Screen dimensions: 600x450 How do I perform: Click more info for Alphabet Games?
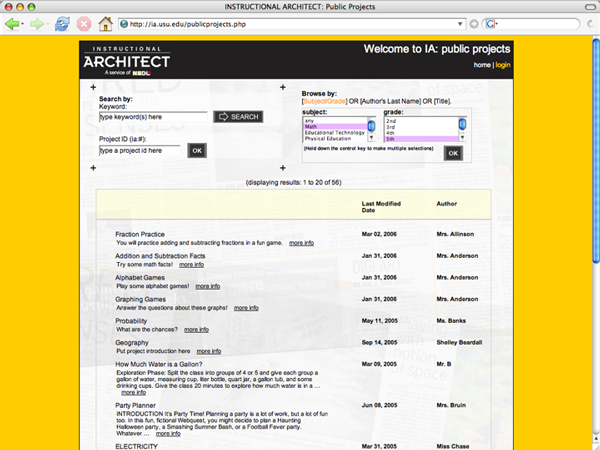(208, 286)
